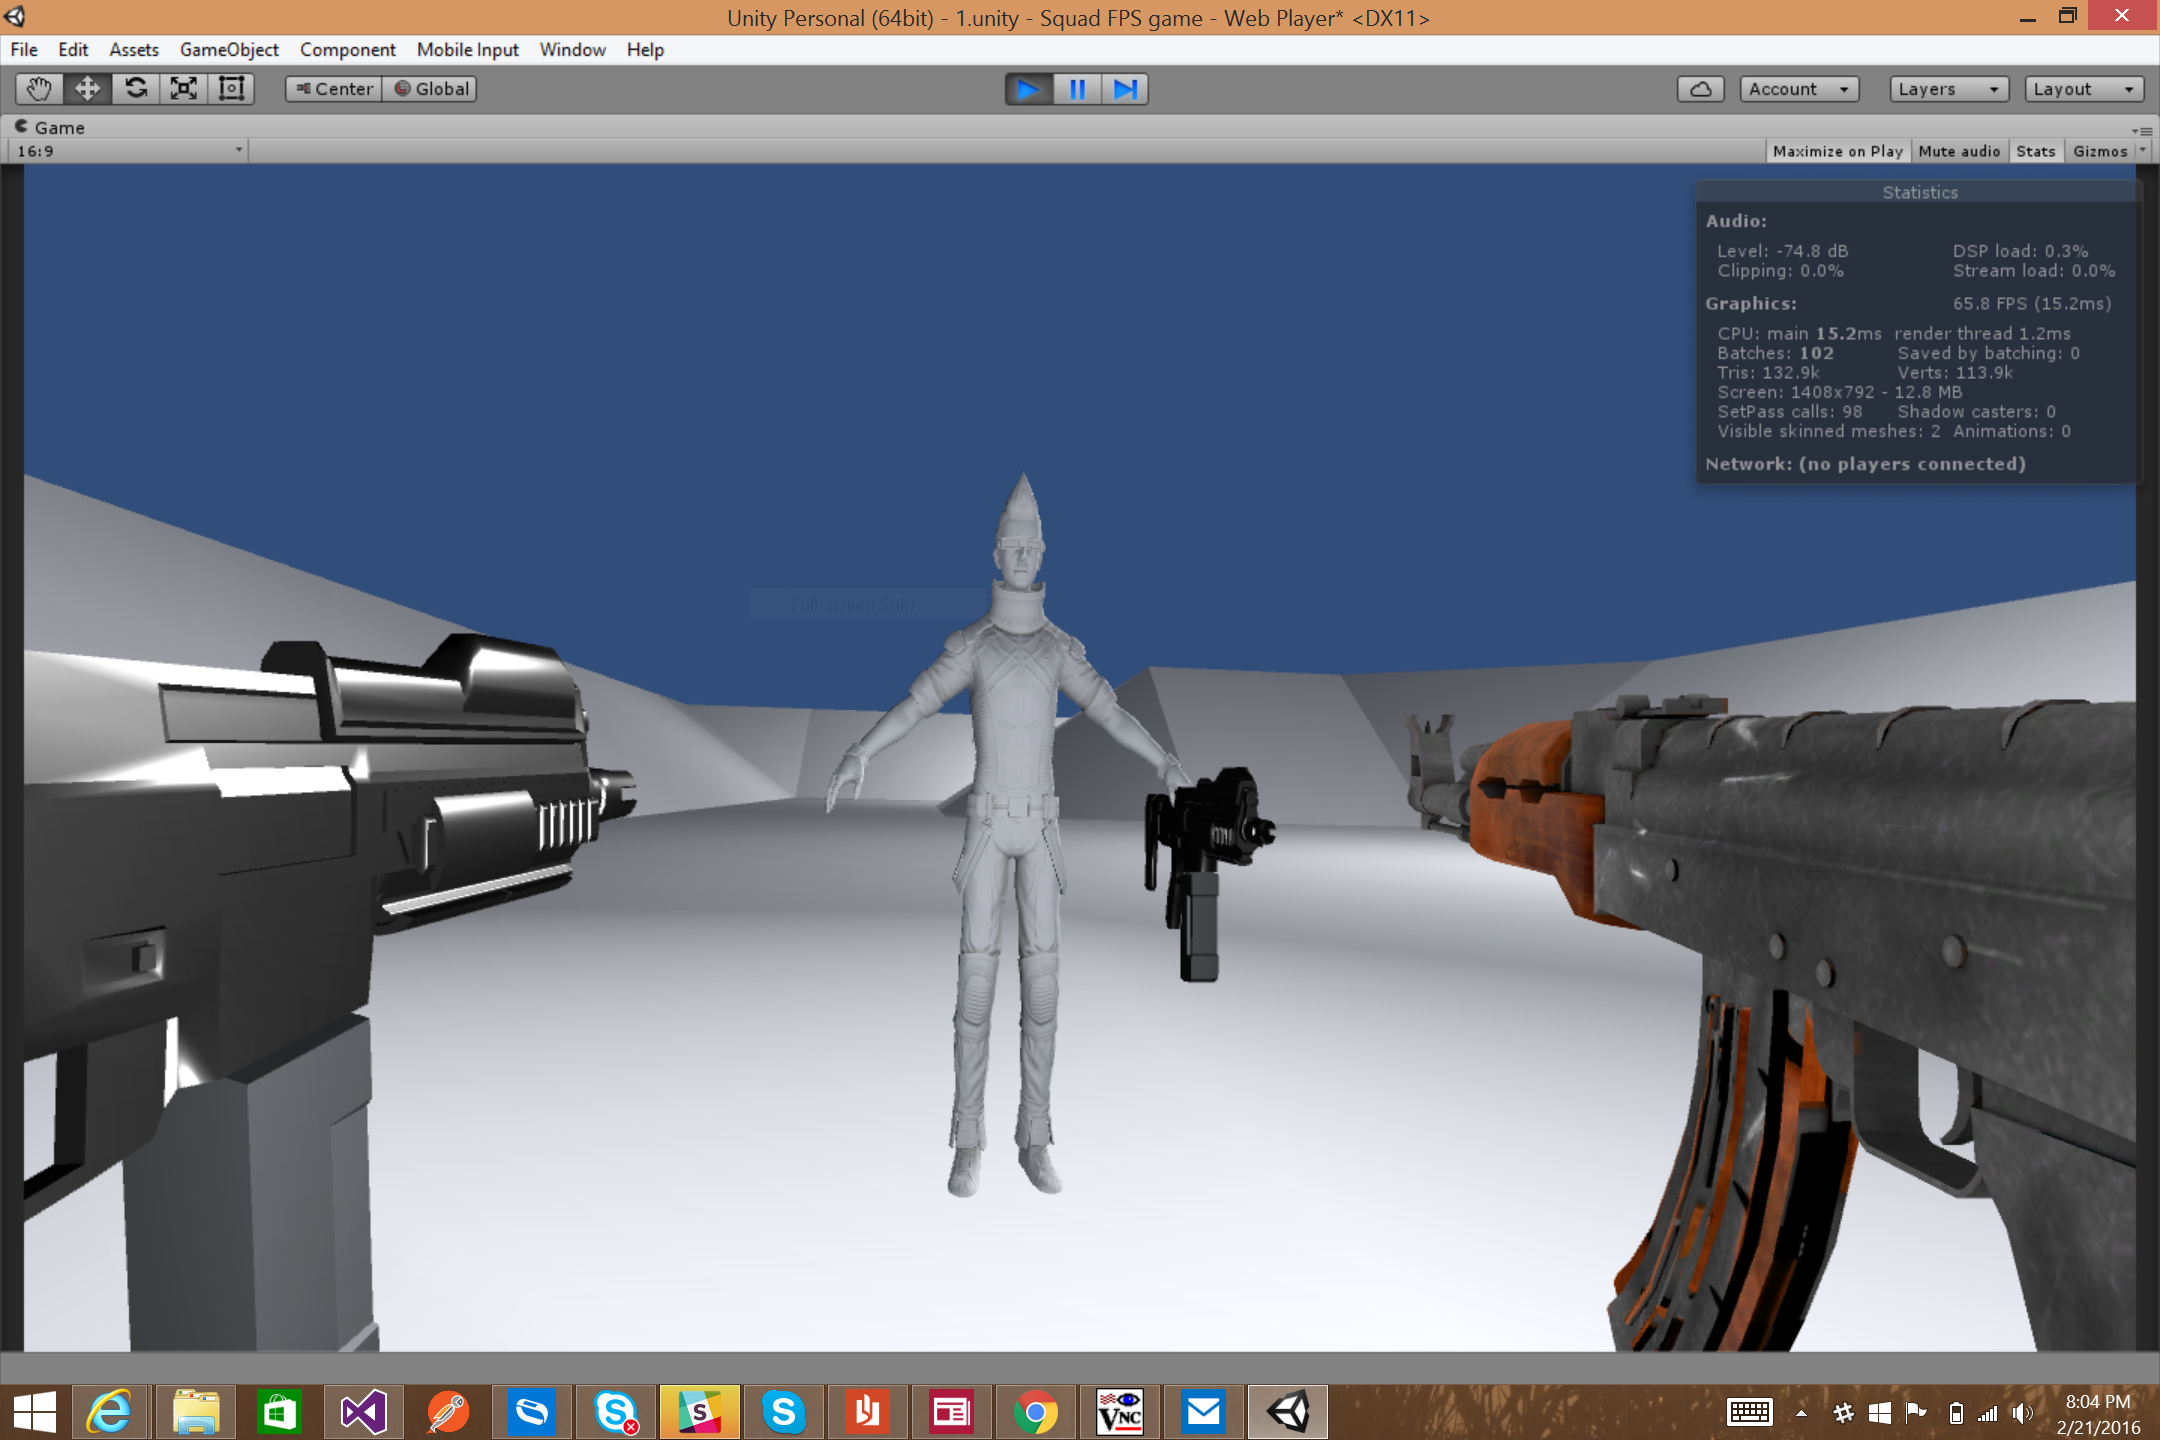The height and width of the screenshot is (1440, 2160).
Task: Open Mail app from taskbar
Action: click(1203, 1412)
